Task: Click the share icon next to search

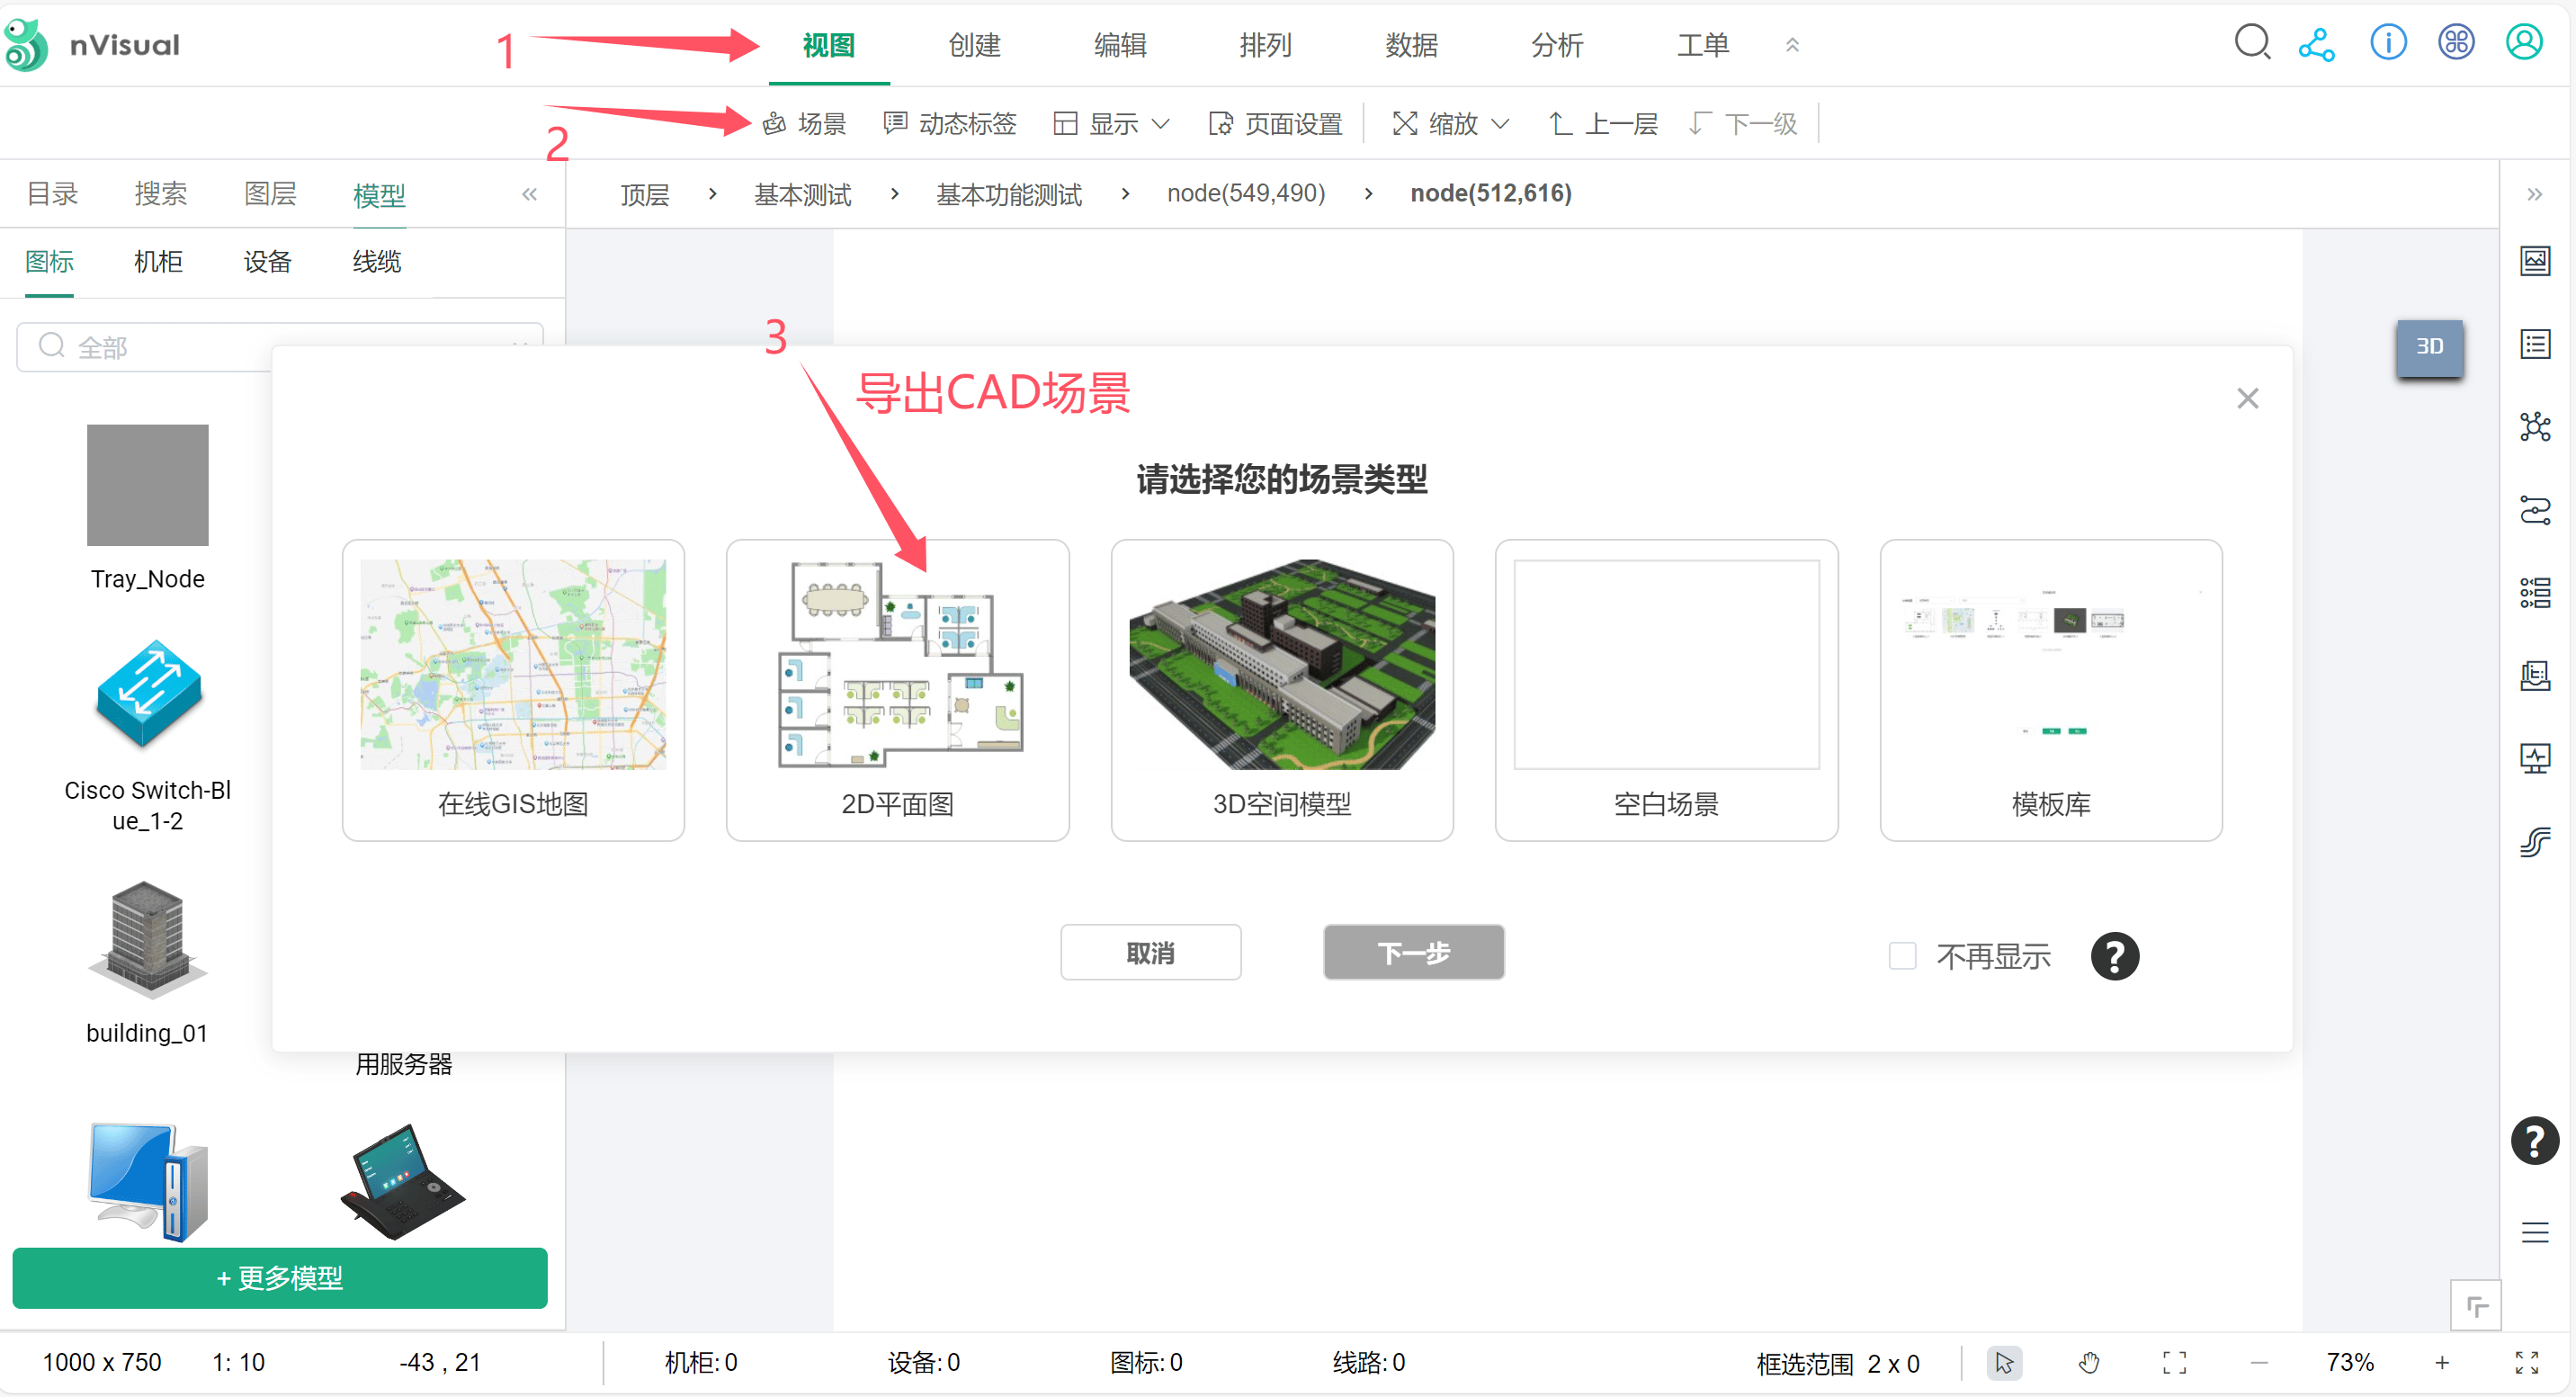Action: pos(2317,43)
